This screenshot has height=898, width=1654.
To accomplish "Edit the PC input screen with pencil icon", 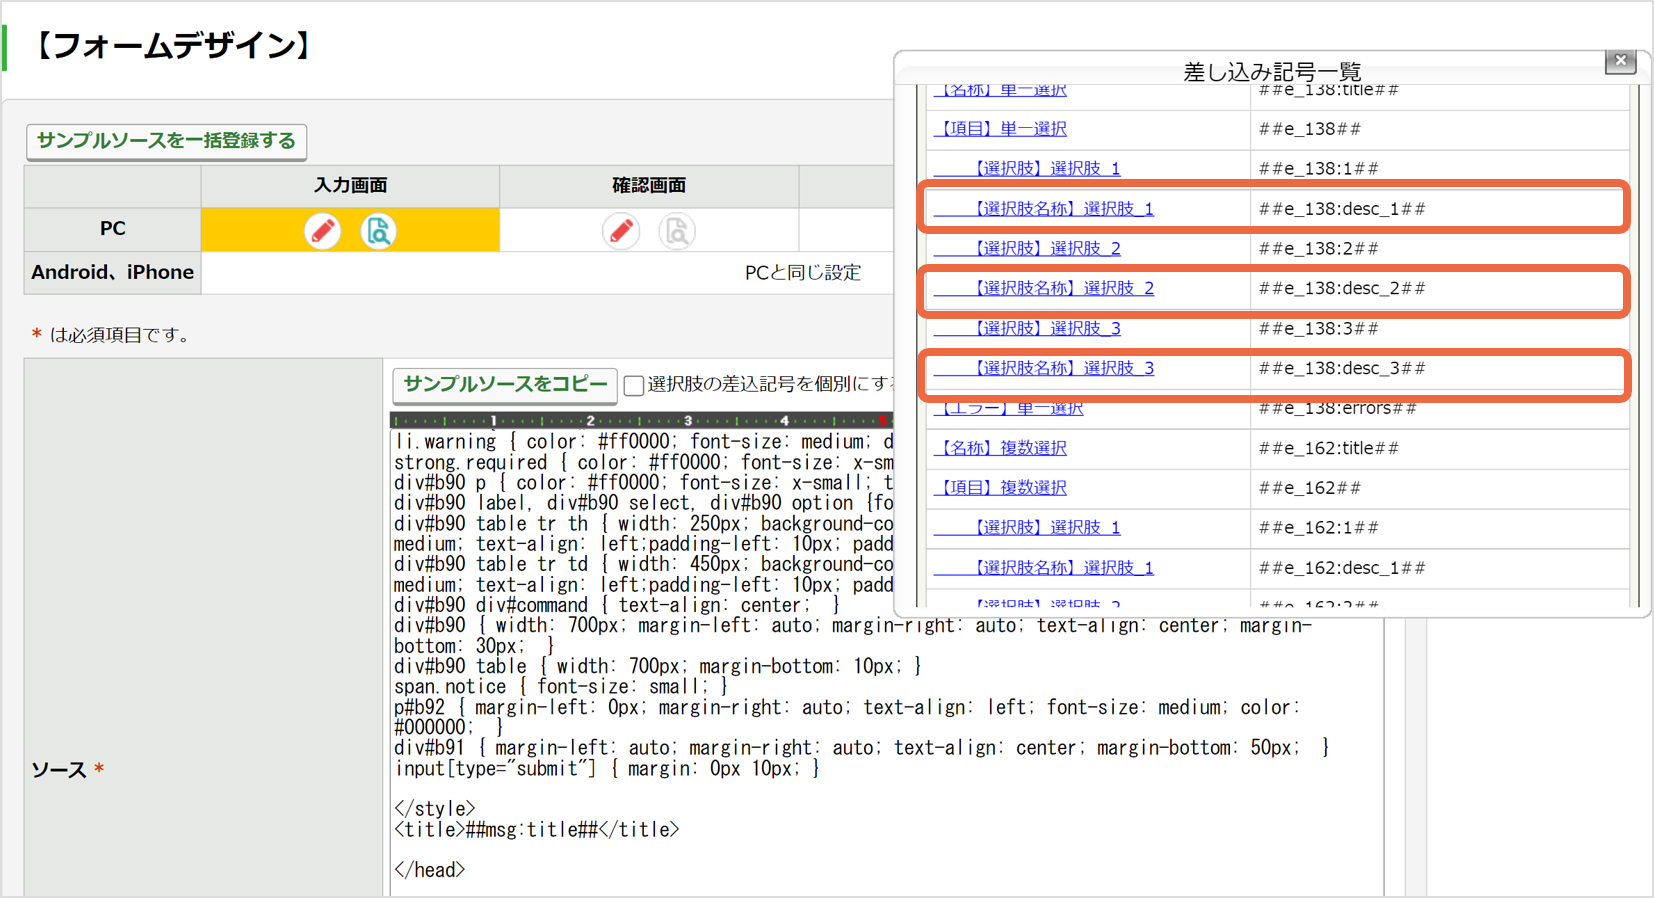I will [x=322, y=231].
